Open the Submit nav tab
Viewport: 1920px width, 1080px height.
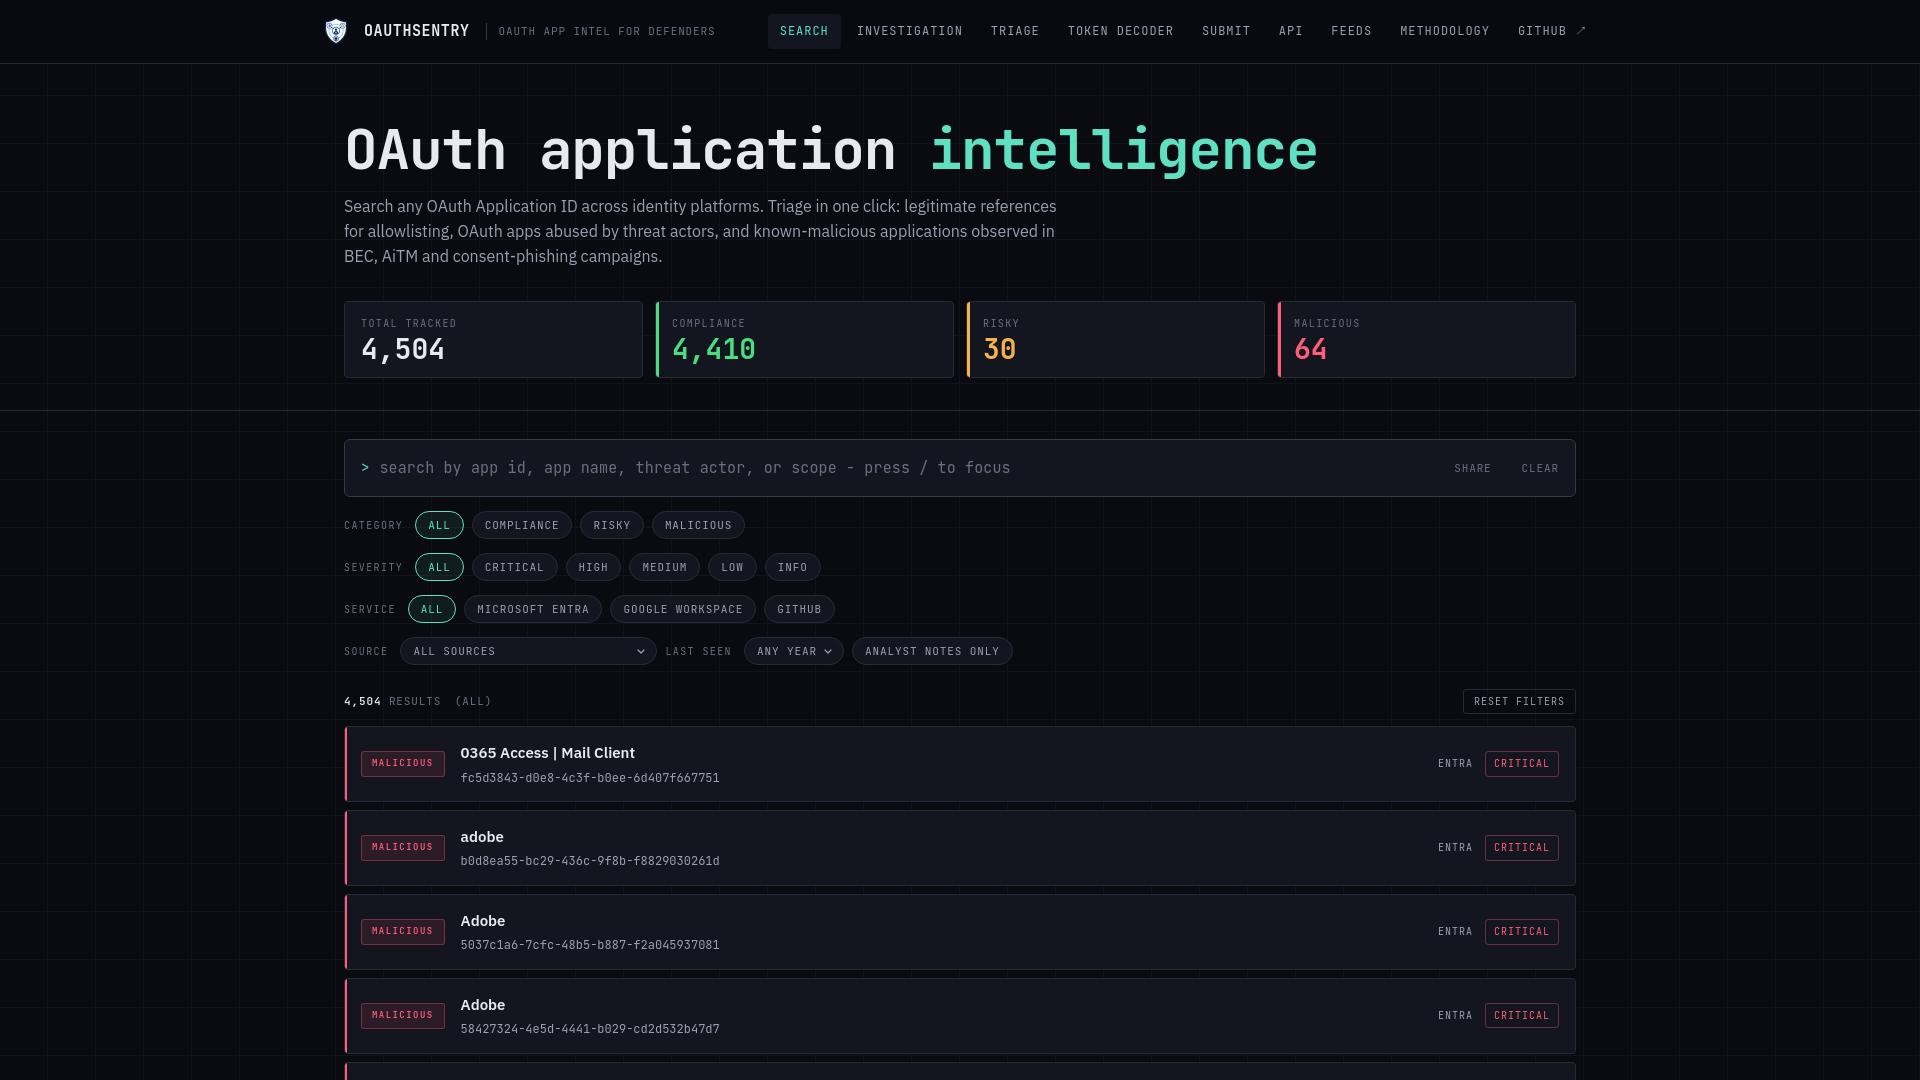pyautogui.click(x=1226, y=31)
